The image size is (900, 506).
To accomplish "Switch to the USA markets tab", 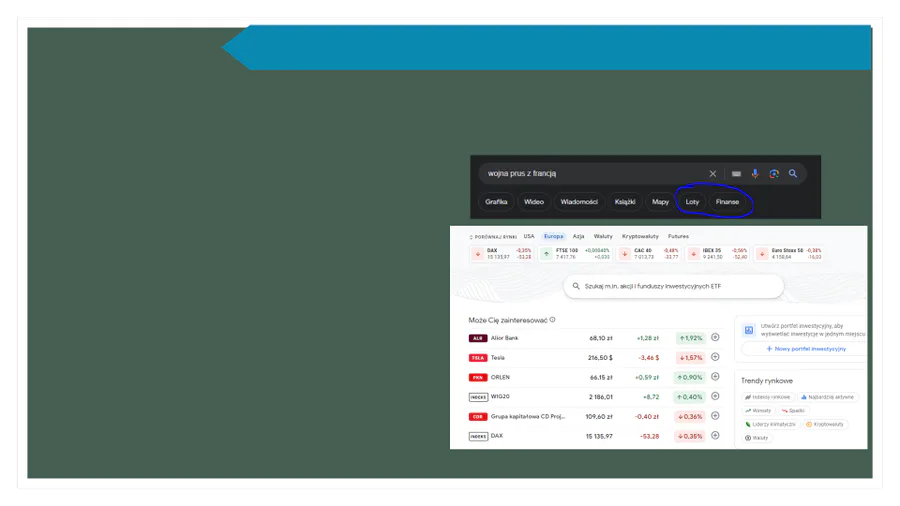I will 529,237.
